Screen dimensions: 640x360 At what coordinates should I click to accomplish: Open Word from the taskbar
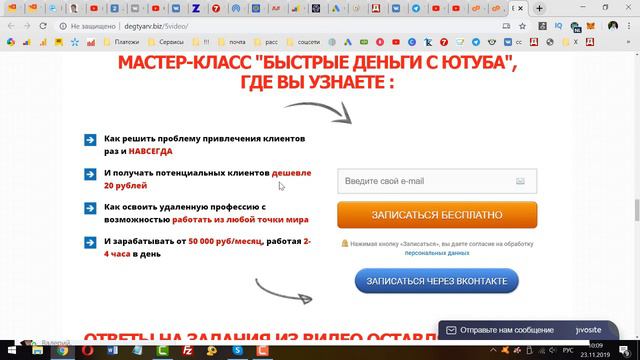click(x=112, y=351)
